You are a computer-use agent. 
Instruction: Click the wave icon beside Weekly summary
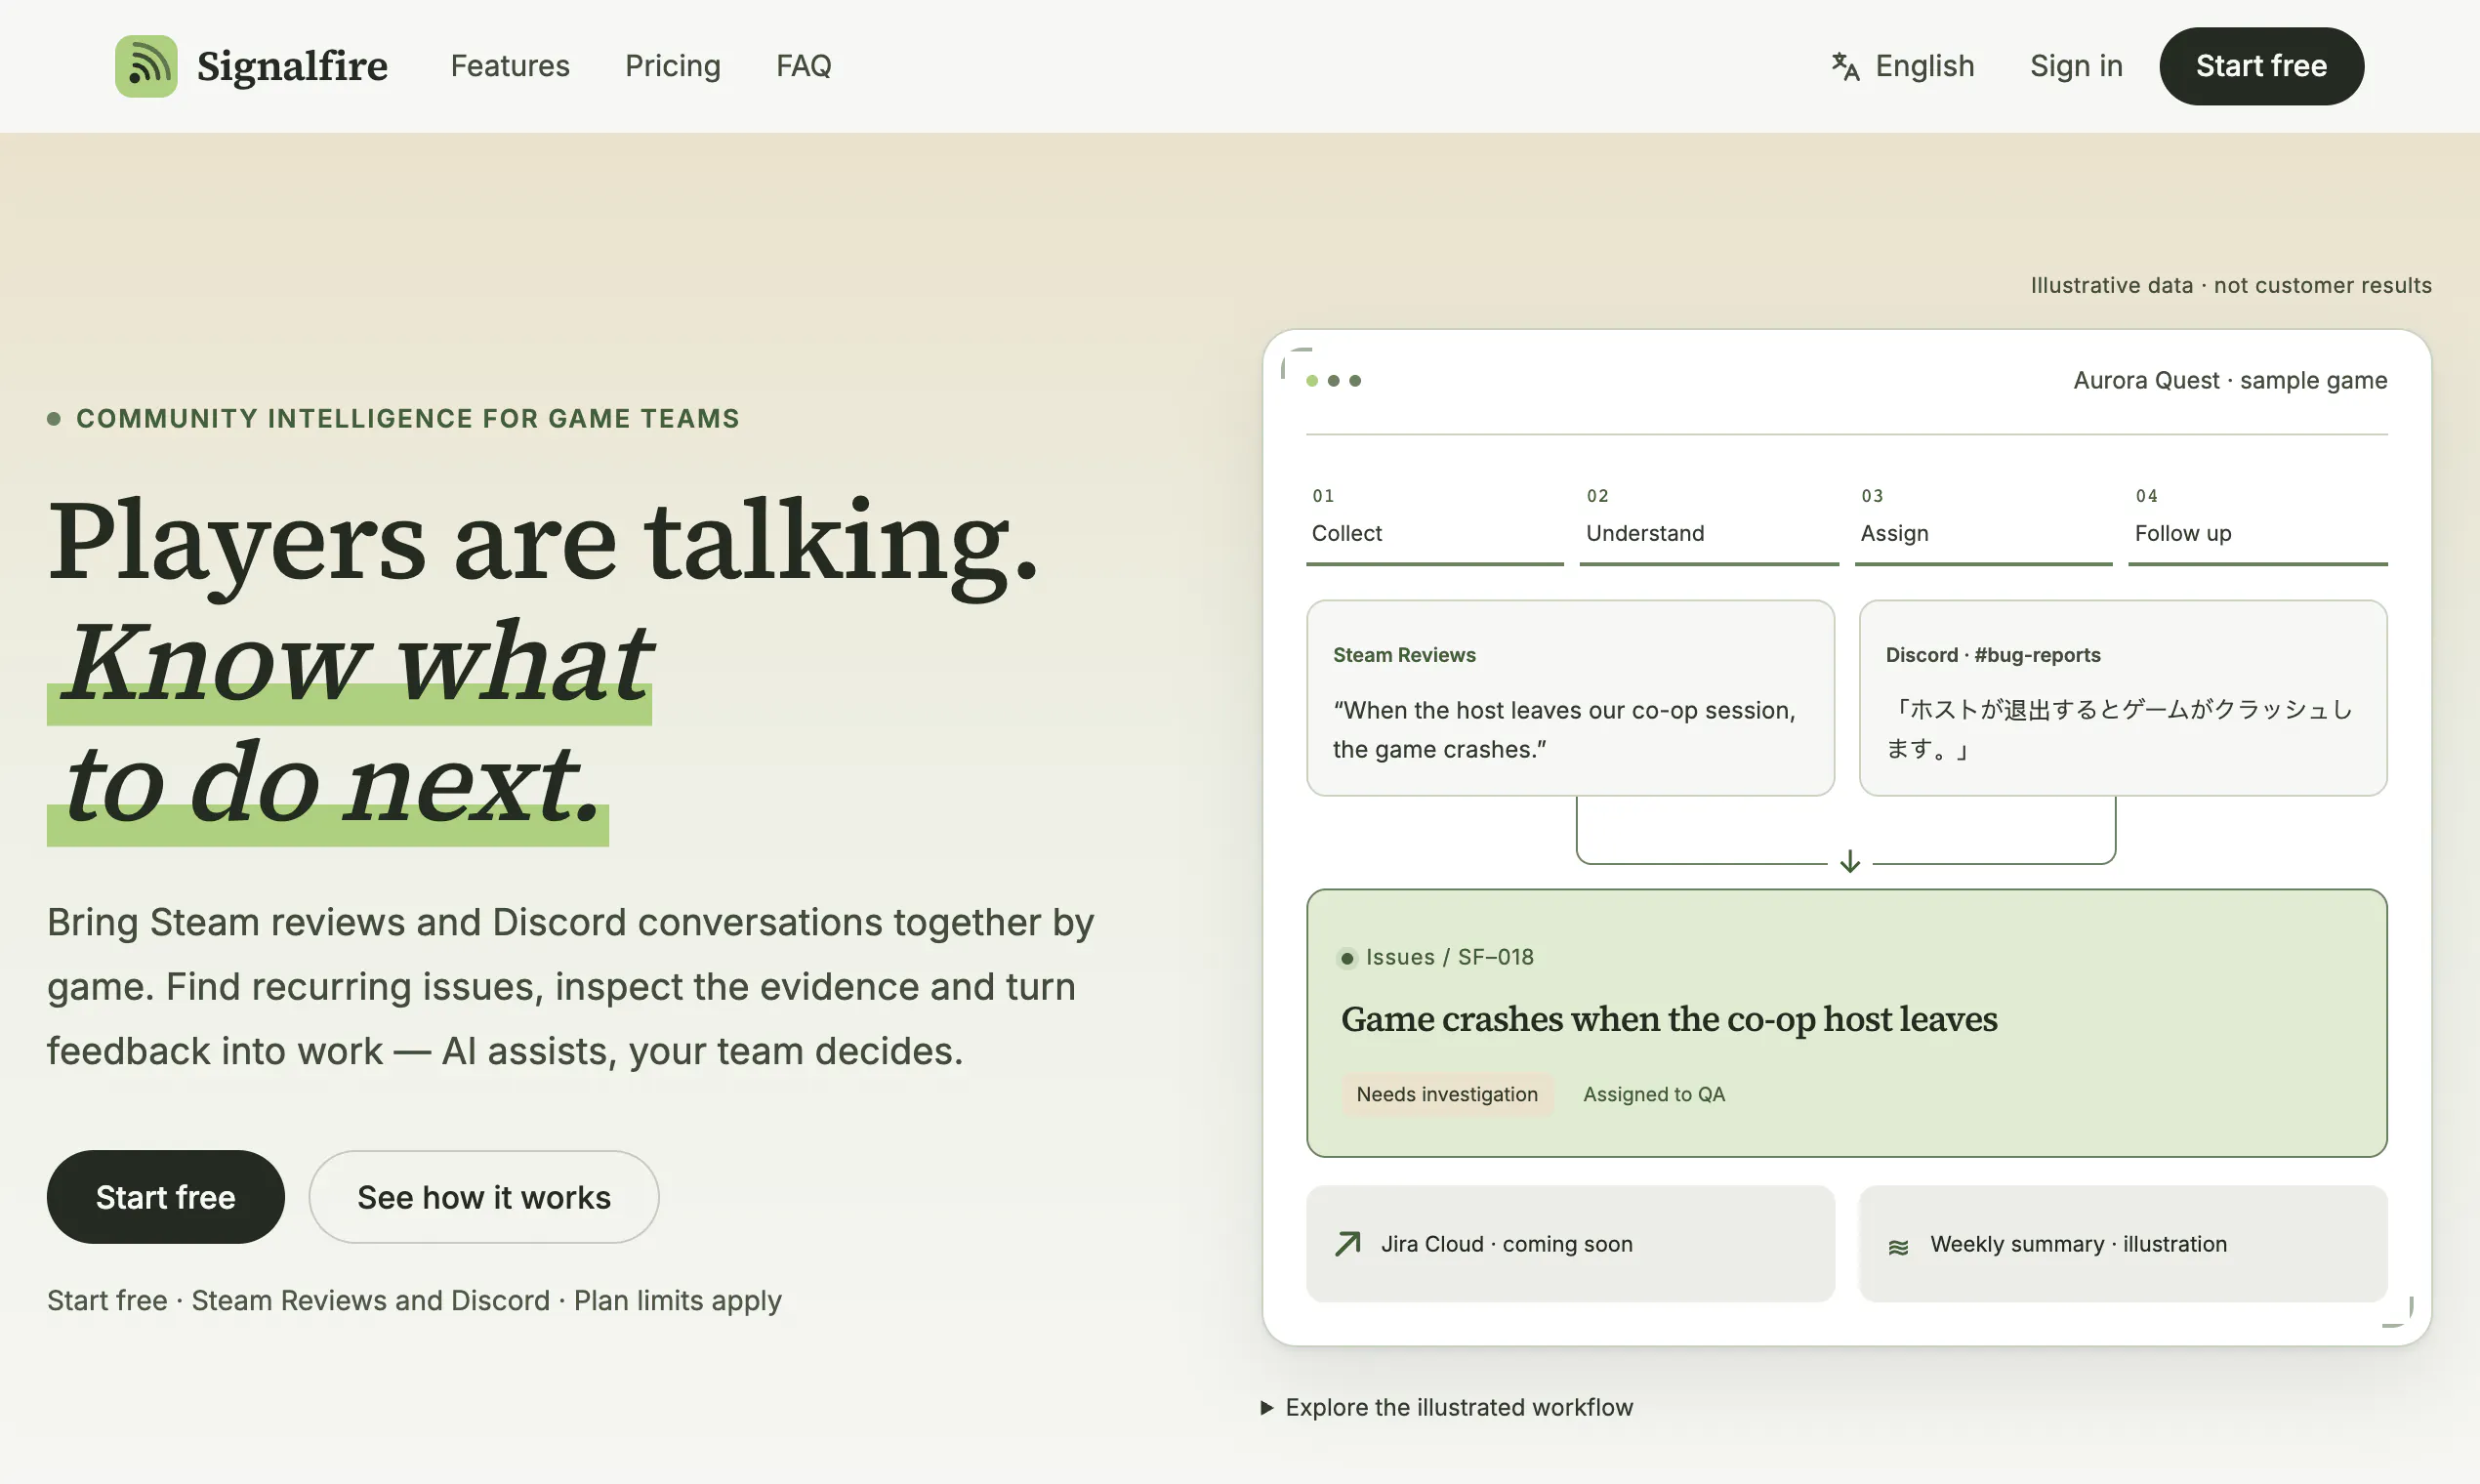point(1898,1246)
